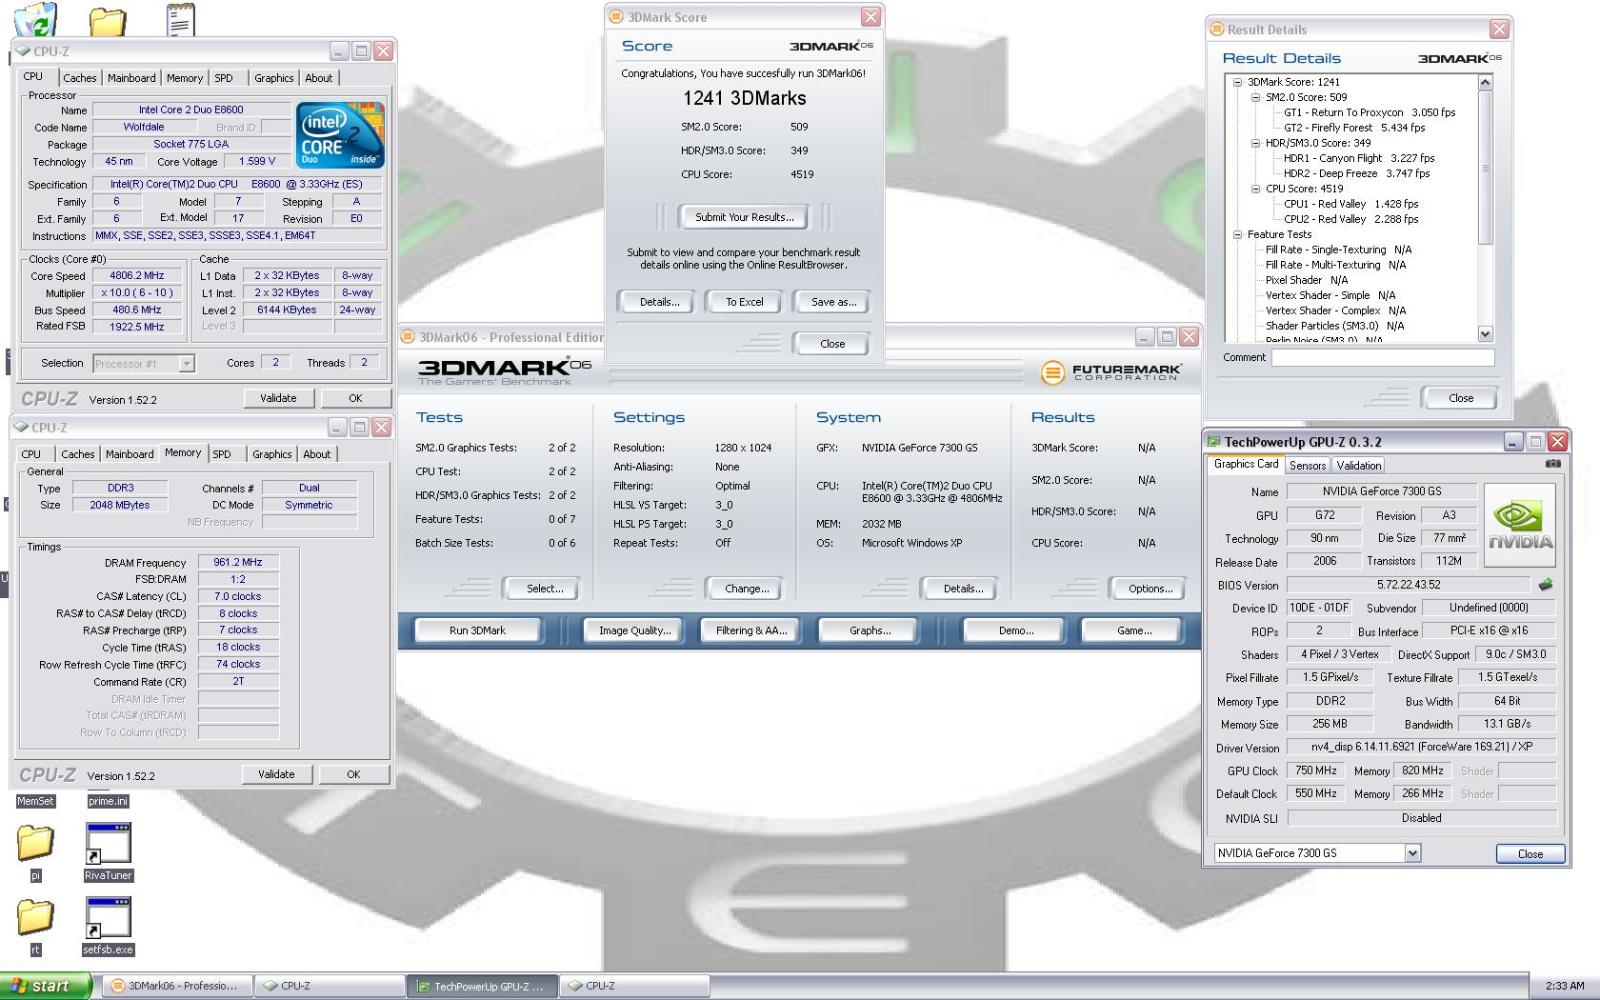
Task: Open Image Quality... in 3DMark06
Action: point(635,631)
